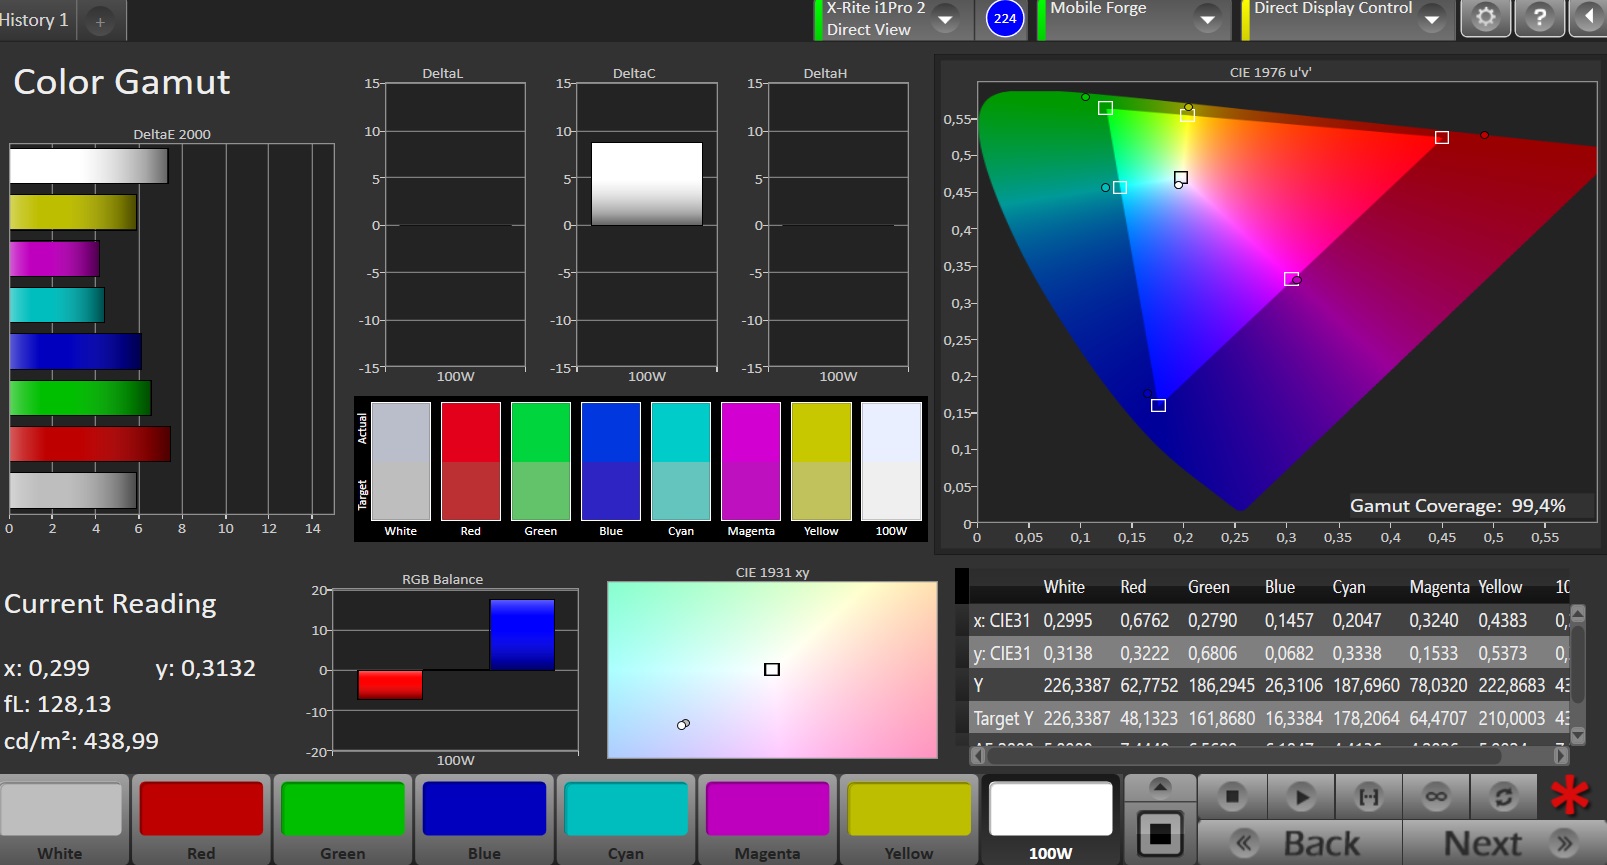Click the yellow DeltaE 2000 bar
1607x865 pixels.
coord(73,212)
